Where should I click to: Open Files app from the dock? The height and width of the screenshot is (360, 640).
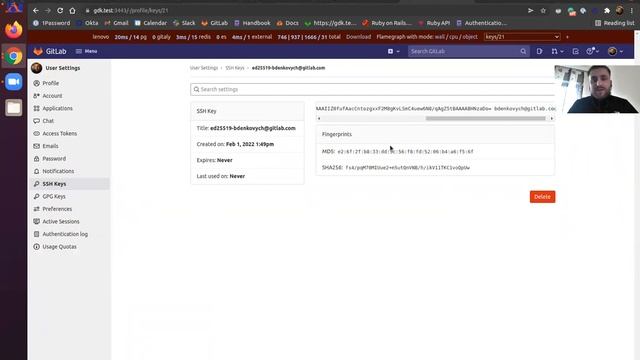13,108
